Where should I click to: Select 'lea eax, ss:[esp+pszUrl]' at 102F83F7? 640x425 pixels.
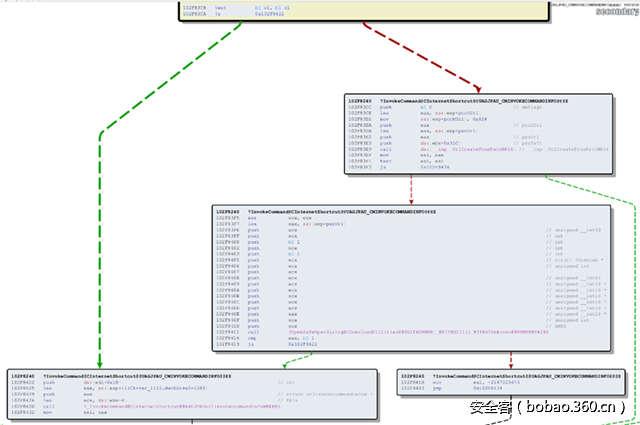[280, 224]
